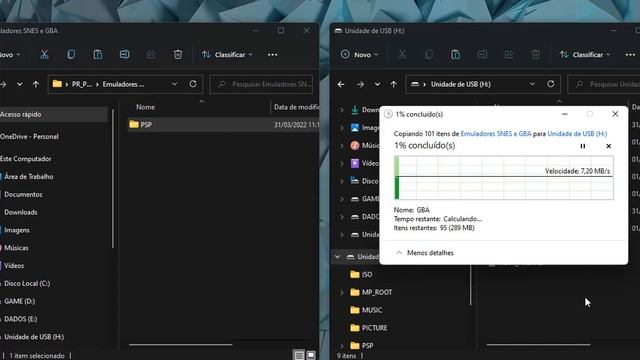Click copy progress speed graph

pos(504,178)
